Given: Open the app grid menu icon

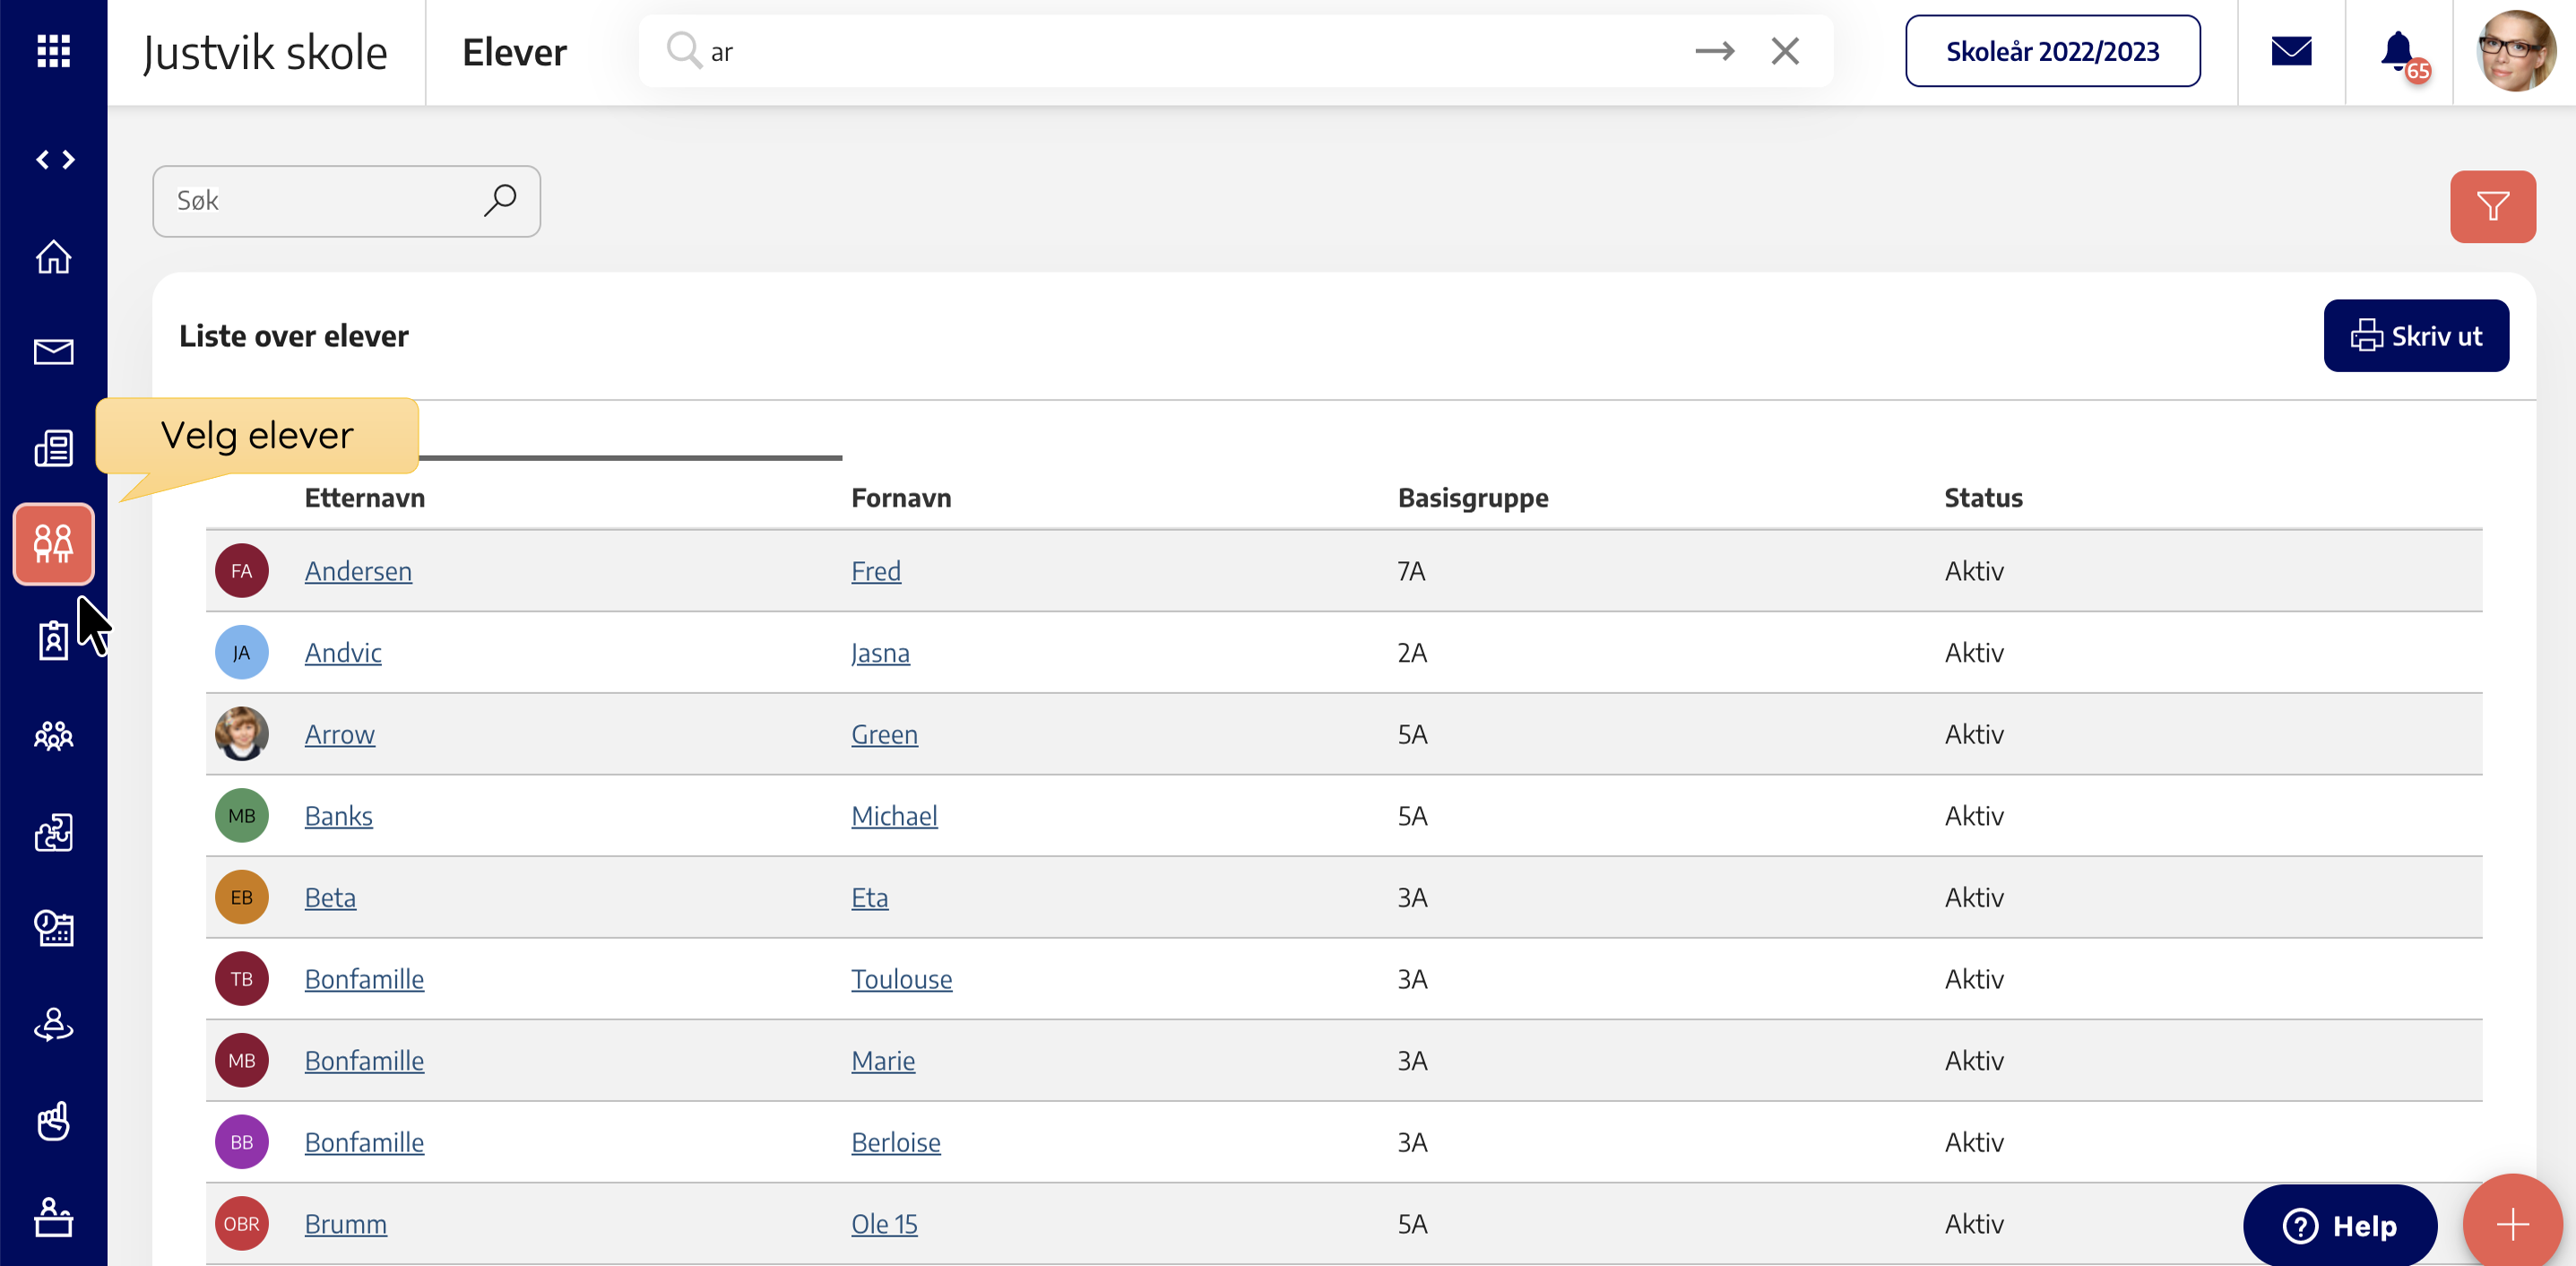Looking at the screenshot, I should point(53,51).
